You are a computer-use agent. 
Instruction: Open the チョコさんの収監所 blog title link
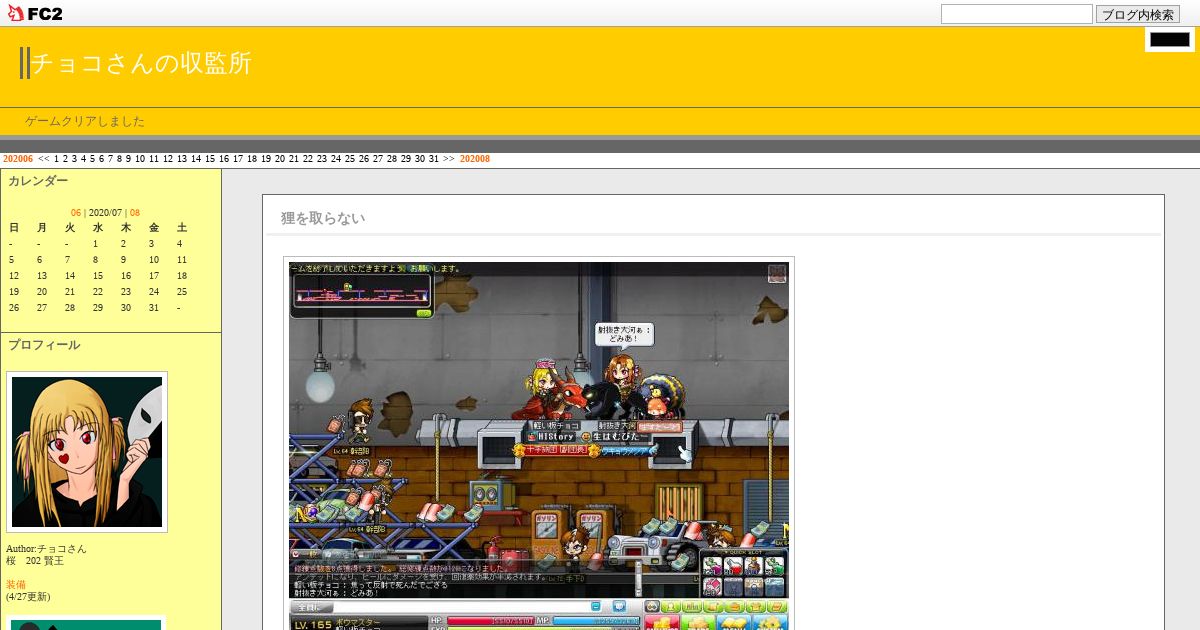point(141,63)
